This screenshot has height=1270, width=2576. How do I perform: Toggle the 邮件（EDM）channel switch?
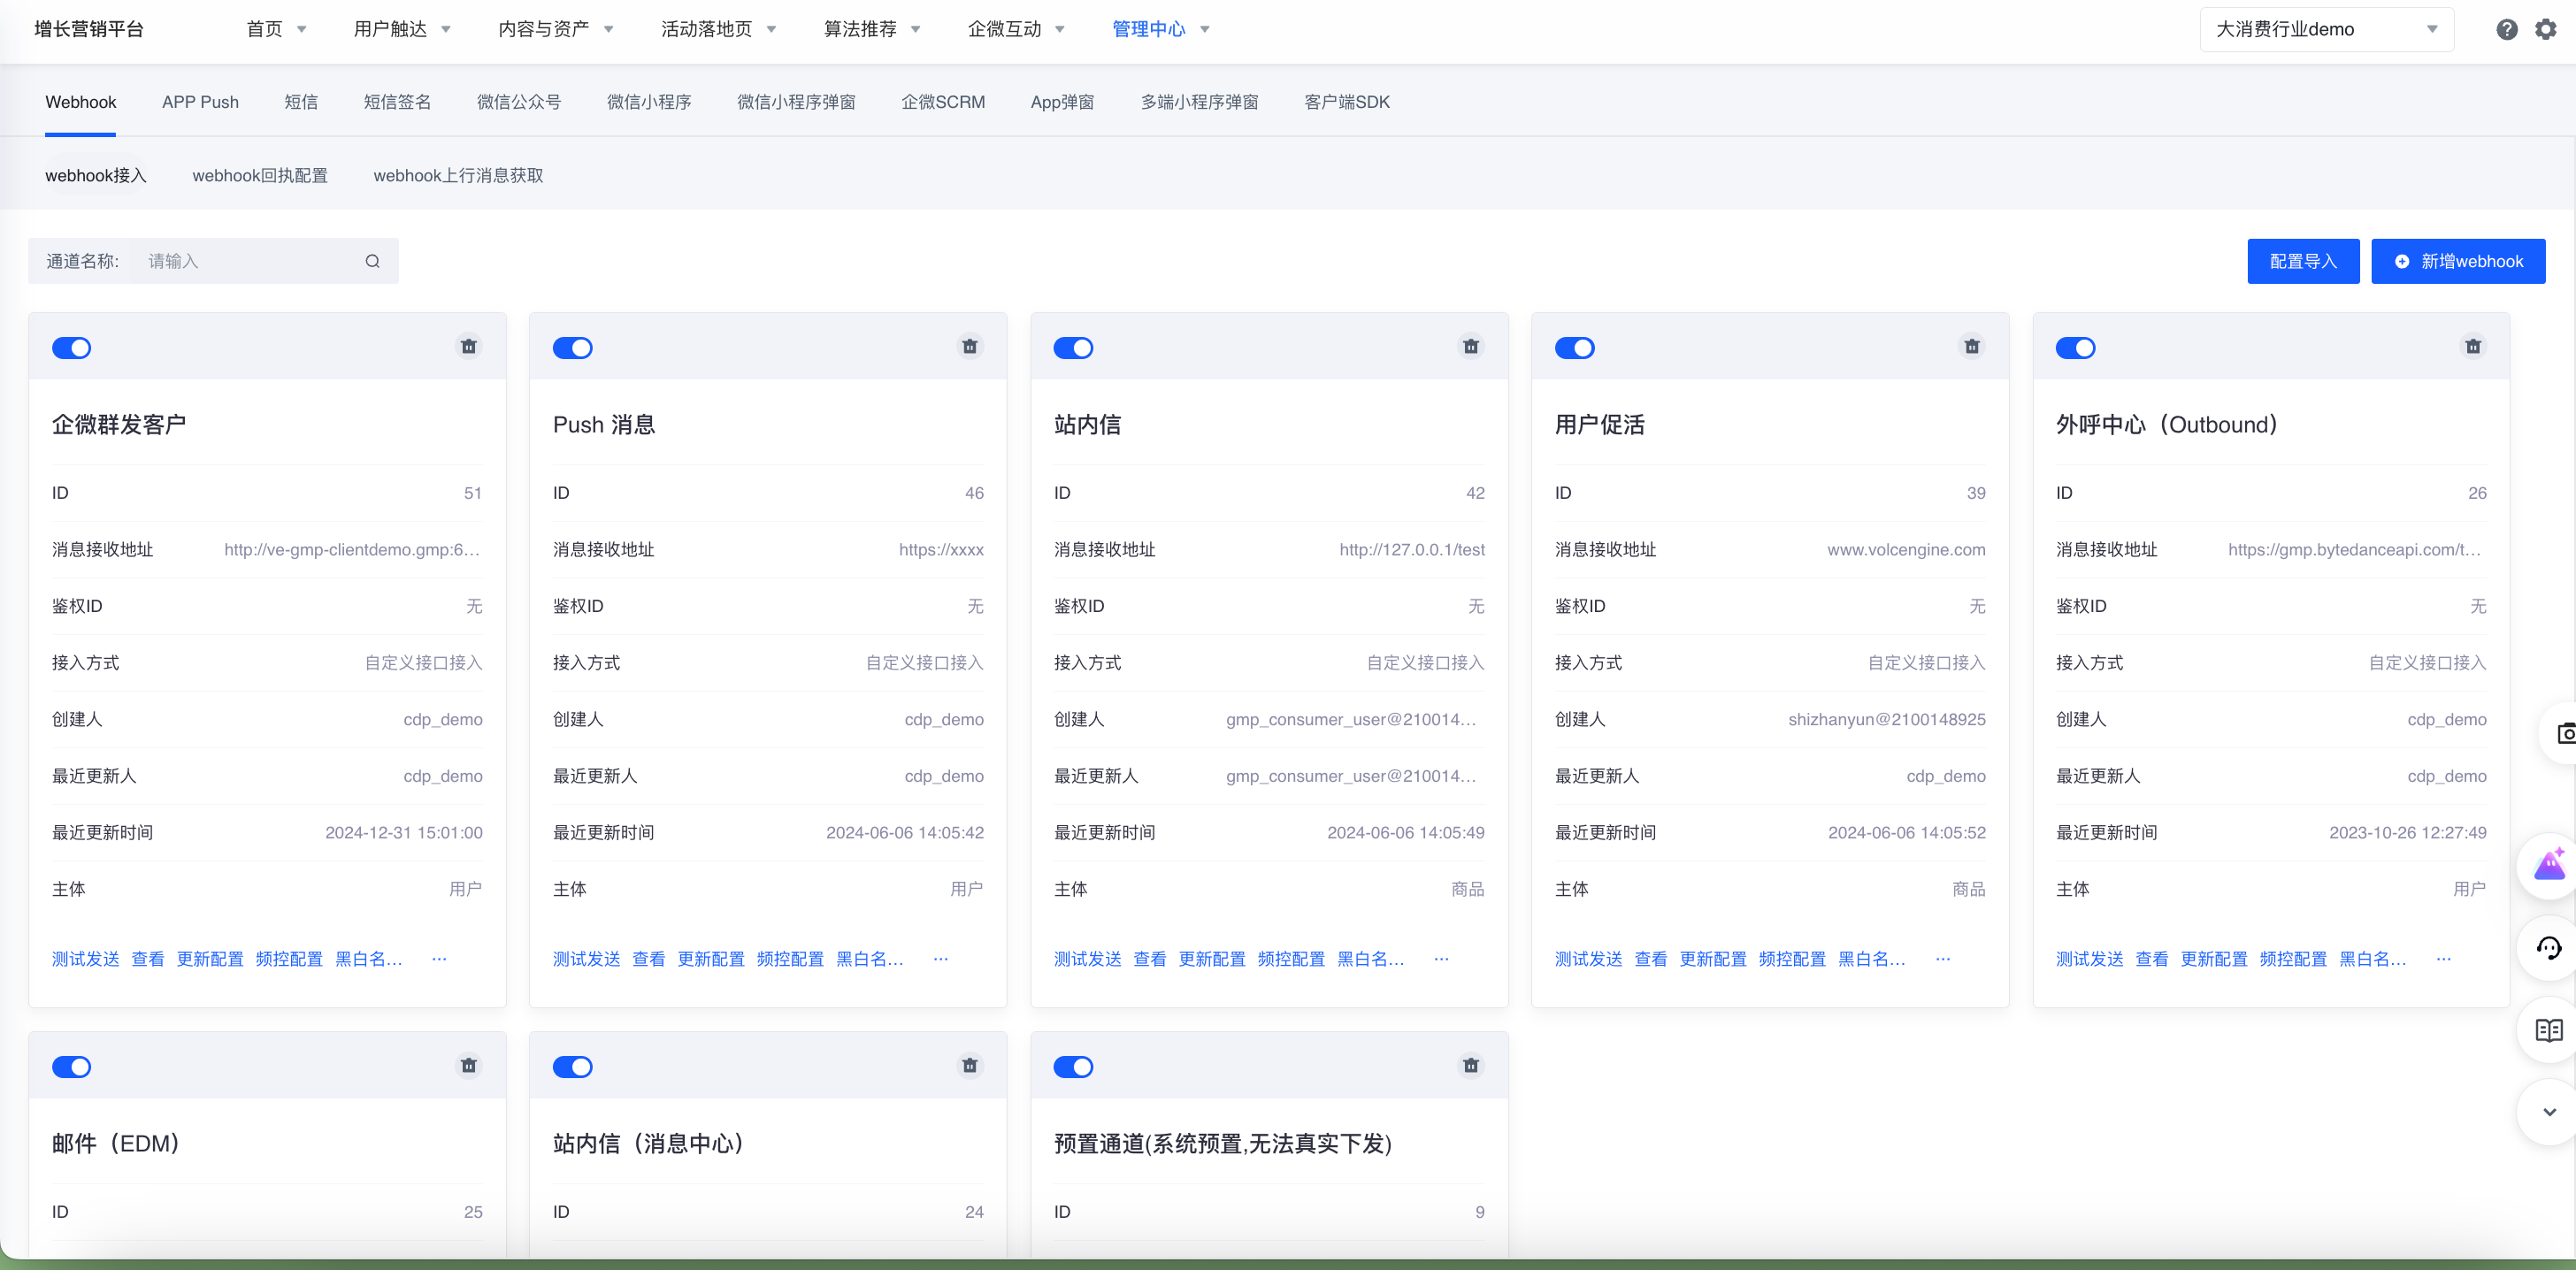(71, 1067)
